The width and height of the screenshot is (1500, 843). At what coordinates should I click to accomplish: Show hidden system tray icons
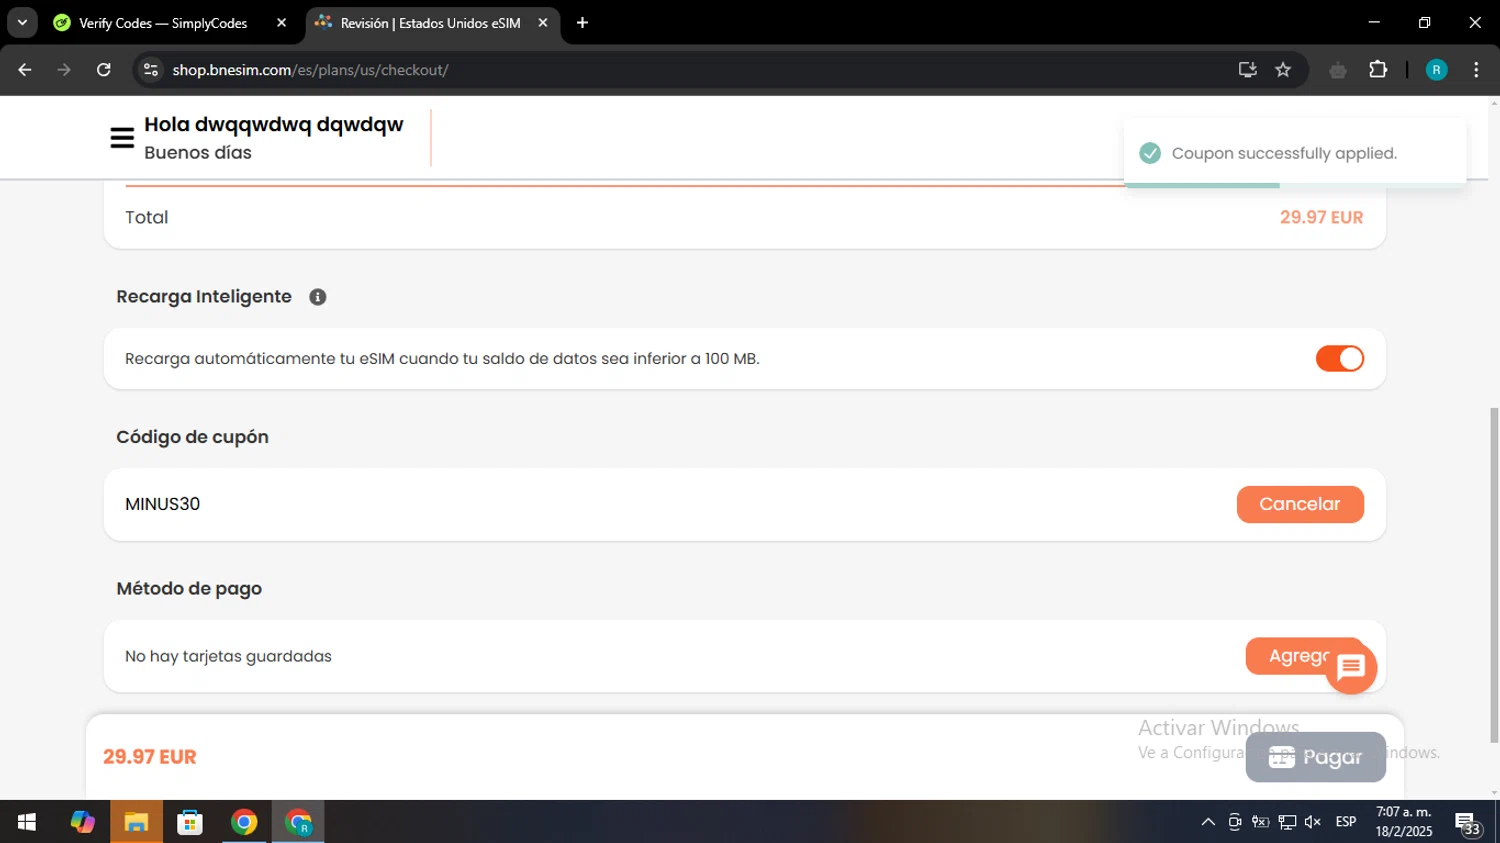1208,822
